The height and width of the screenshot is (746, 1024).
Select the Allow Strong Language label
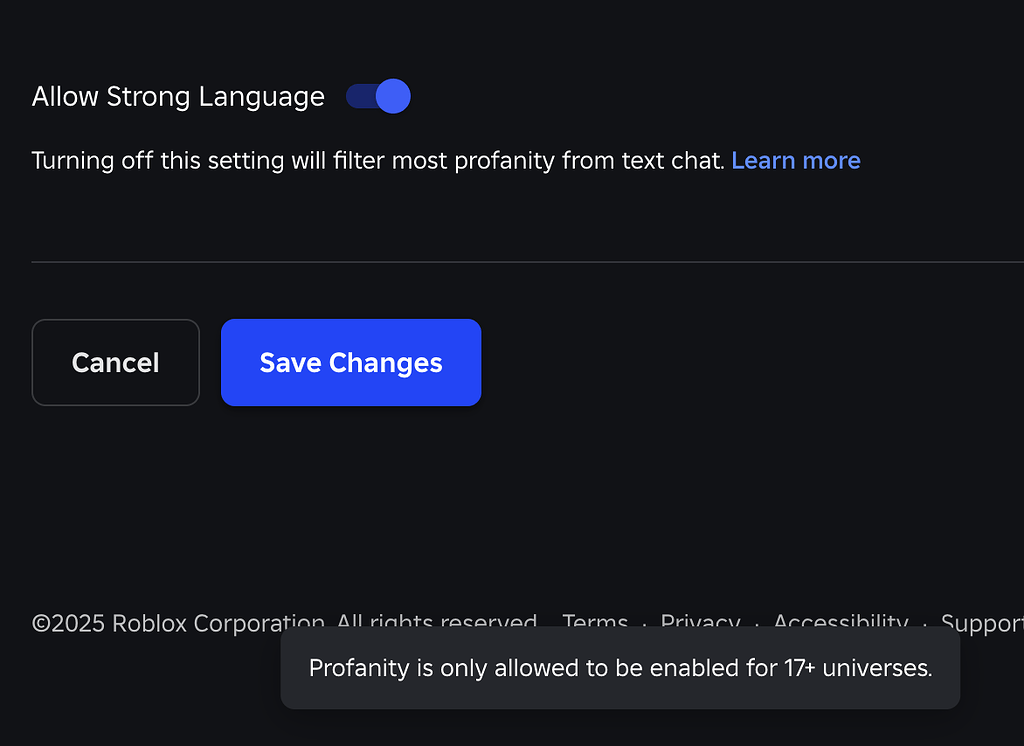click(x=177, y=96)
